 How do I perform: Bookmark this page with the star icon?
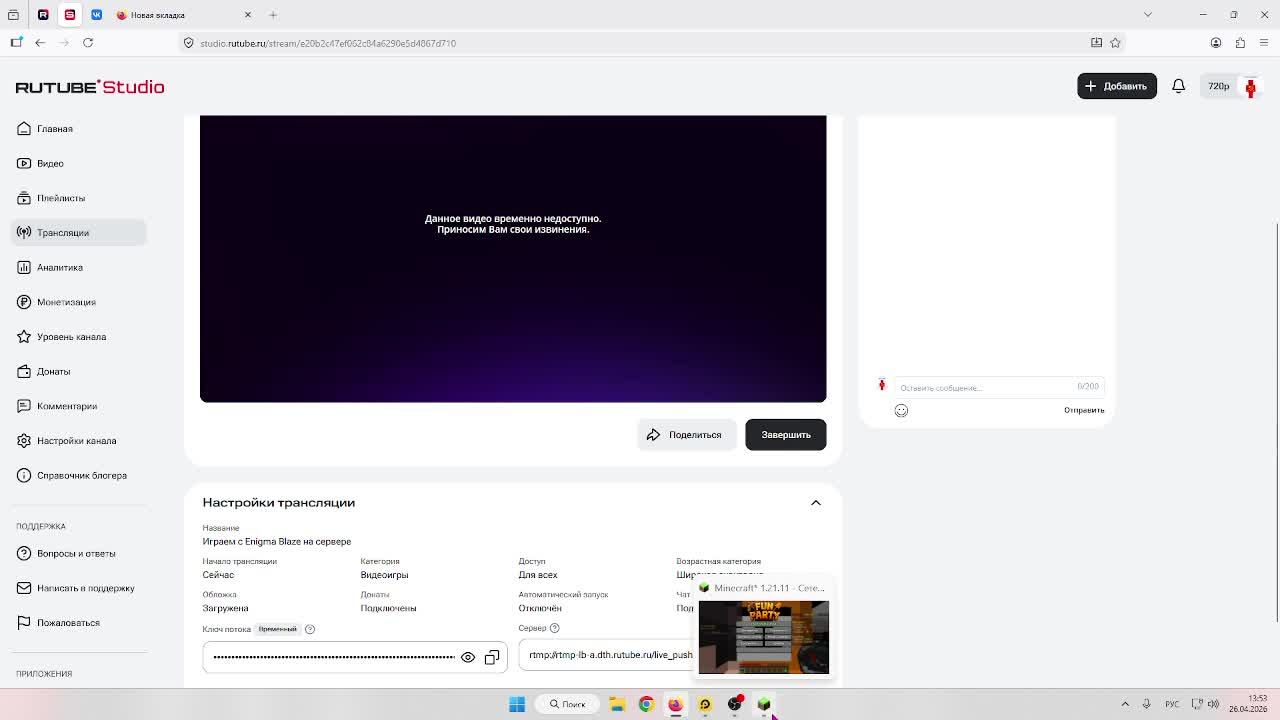point(1115,43)
